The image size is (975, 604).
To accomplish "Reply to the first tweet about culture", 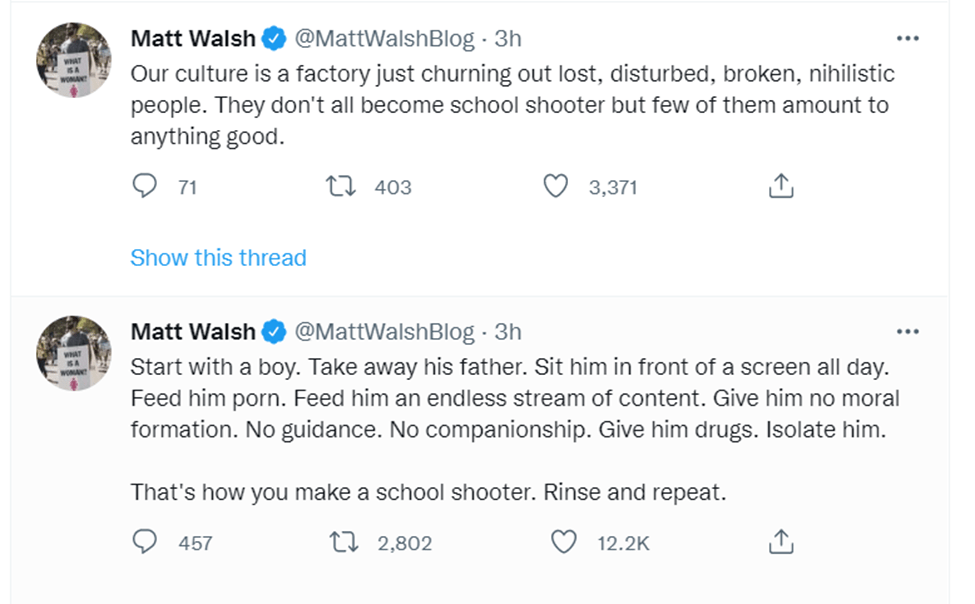I will point(146,187).
